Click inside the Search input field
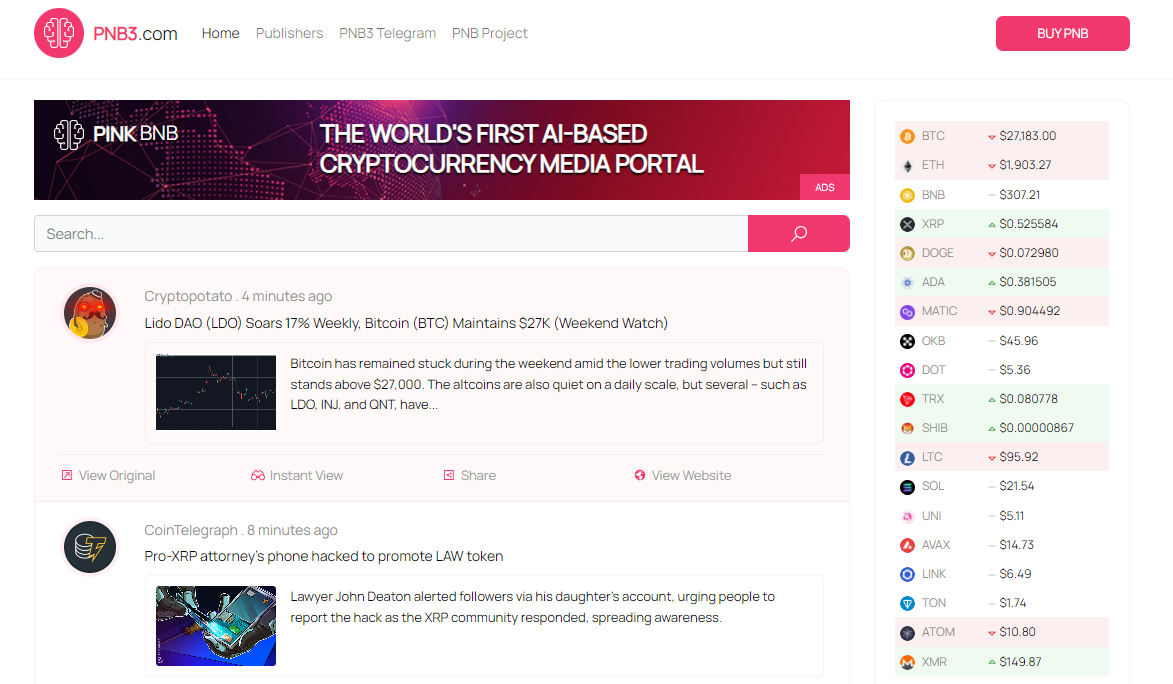 [x=390, y=233]
